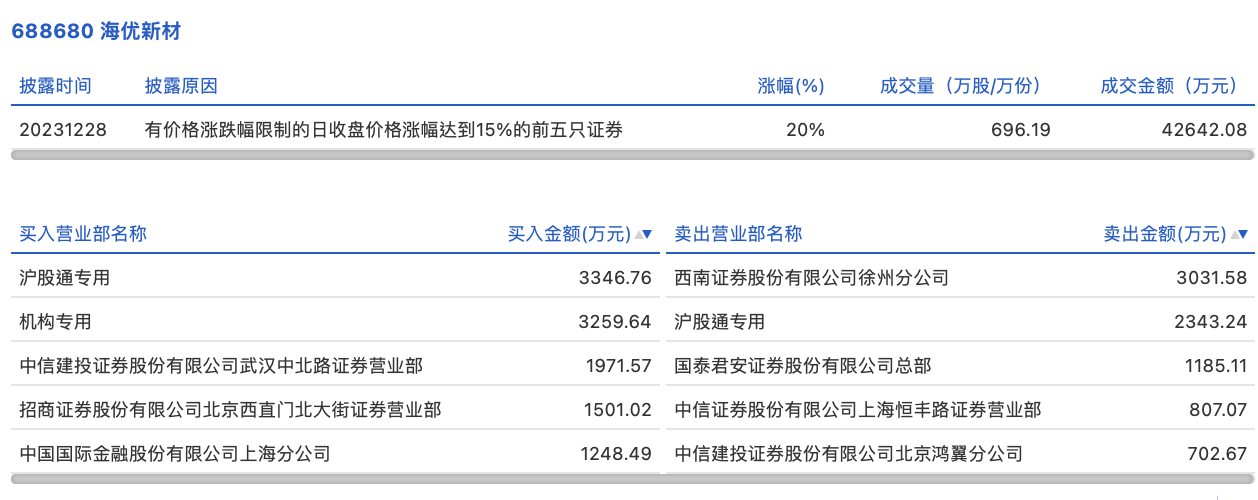Click the bottom horizontal scrollbar under broker tables
This screenshot has width=1258, height=500.
tap(632, 478)
